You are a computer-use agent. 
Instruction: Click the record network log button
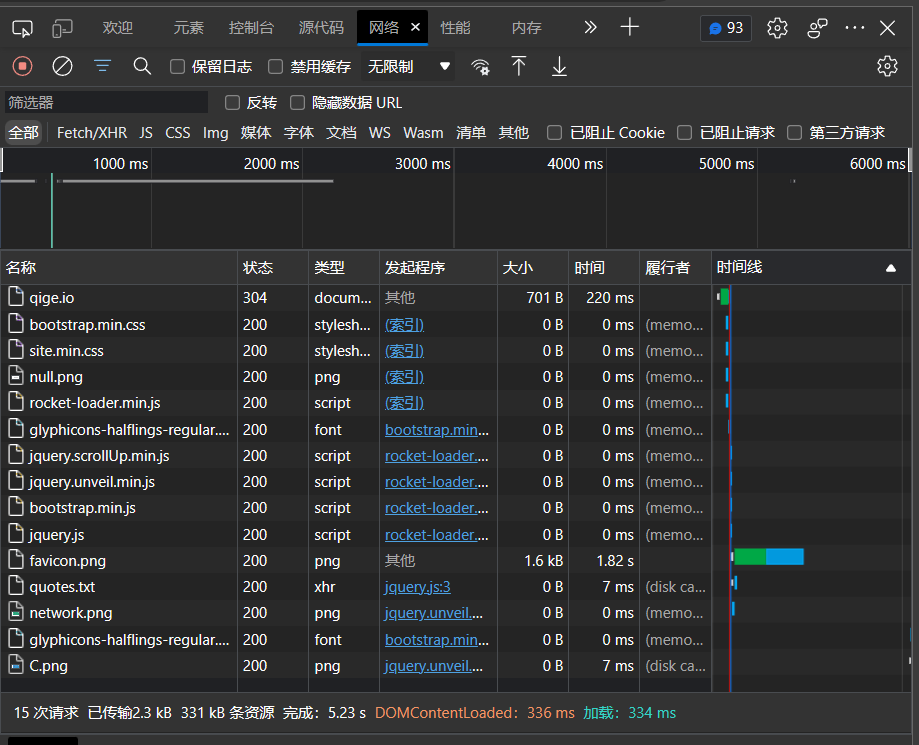point(22,66)
